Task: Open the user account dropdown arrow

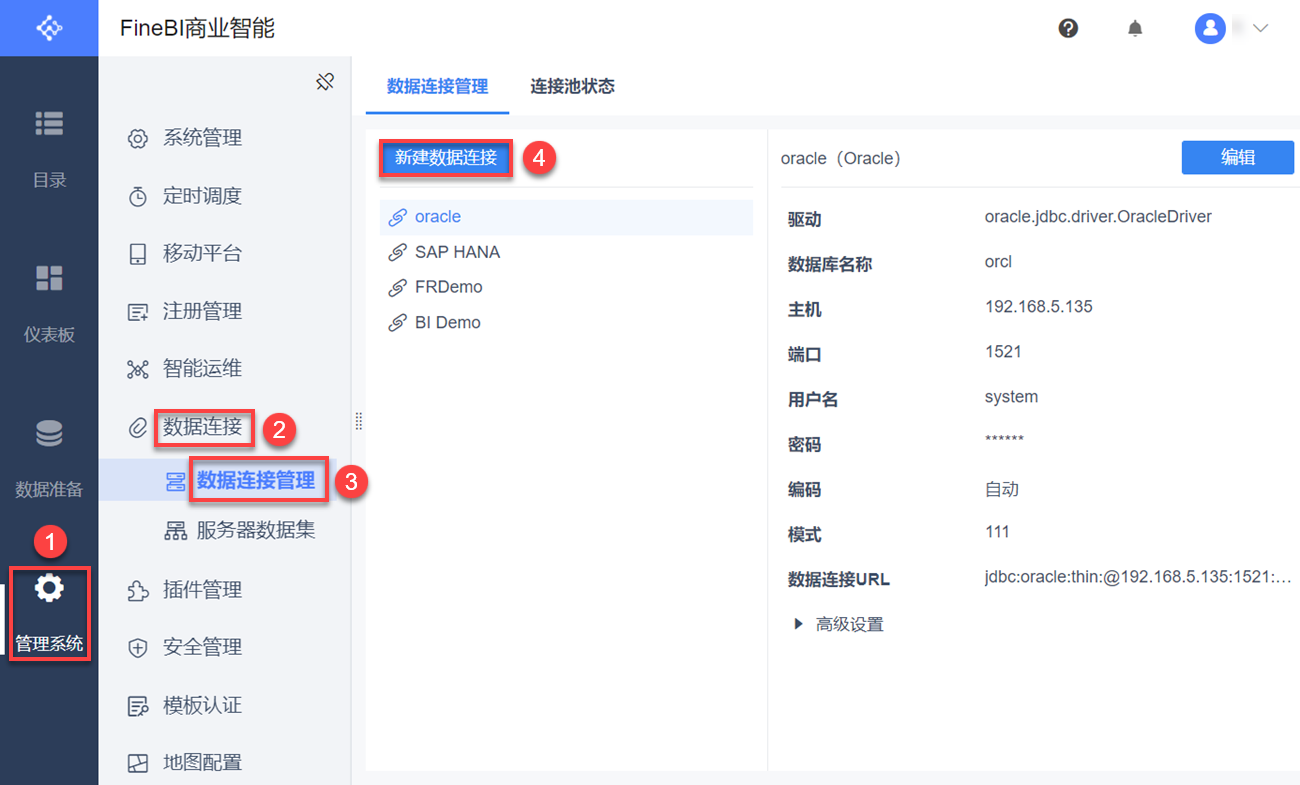Action: (x=1260, y=28)
